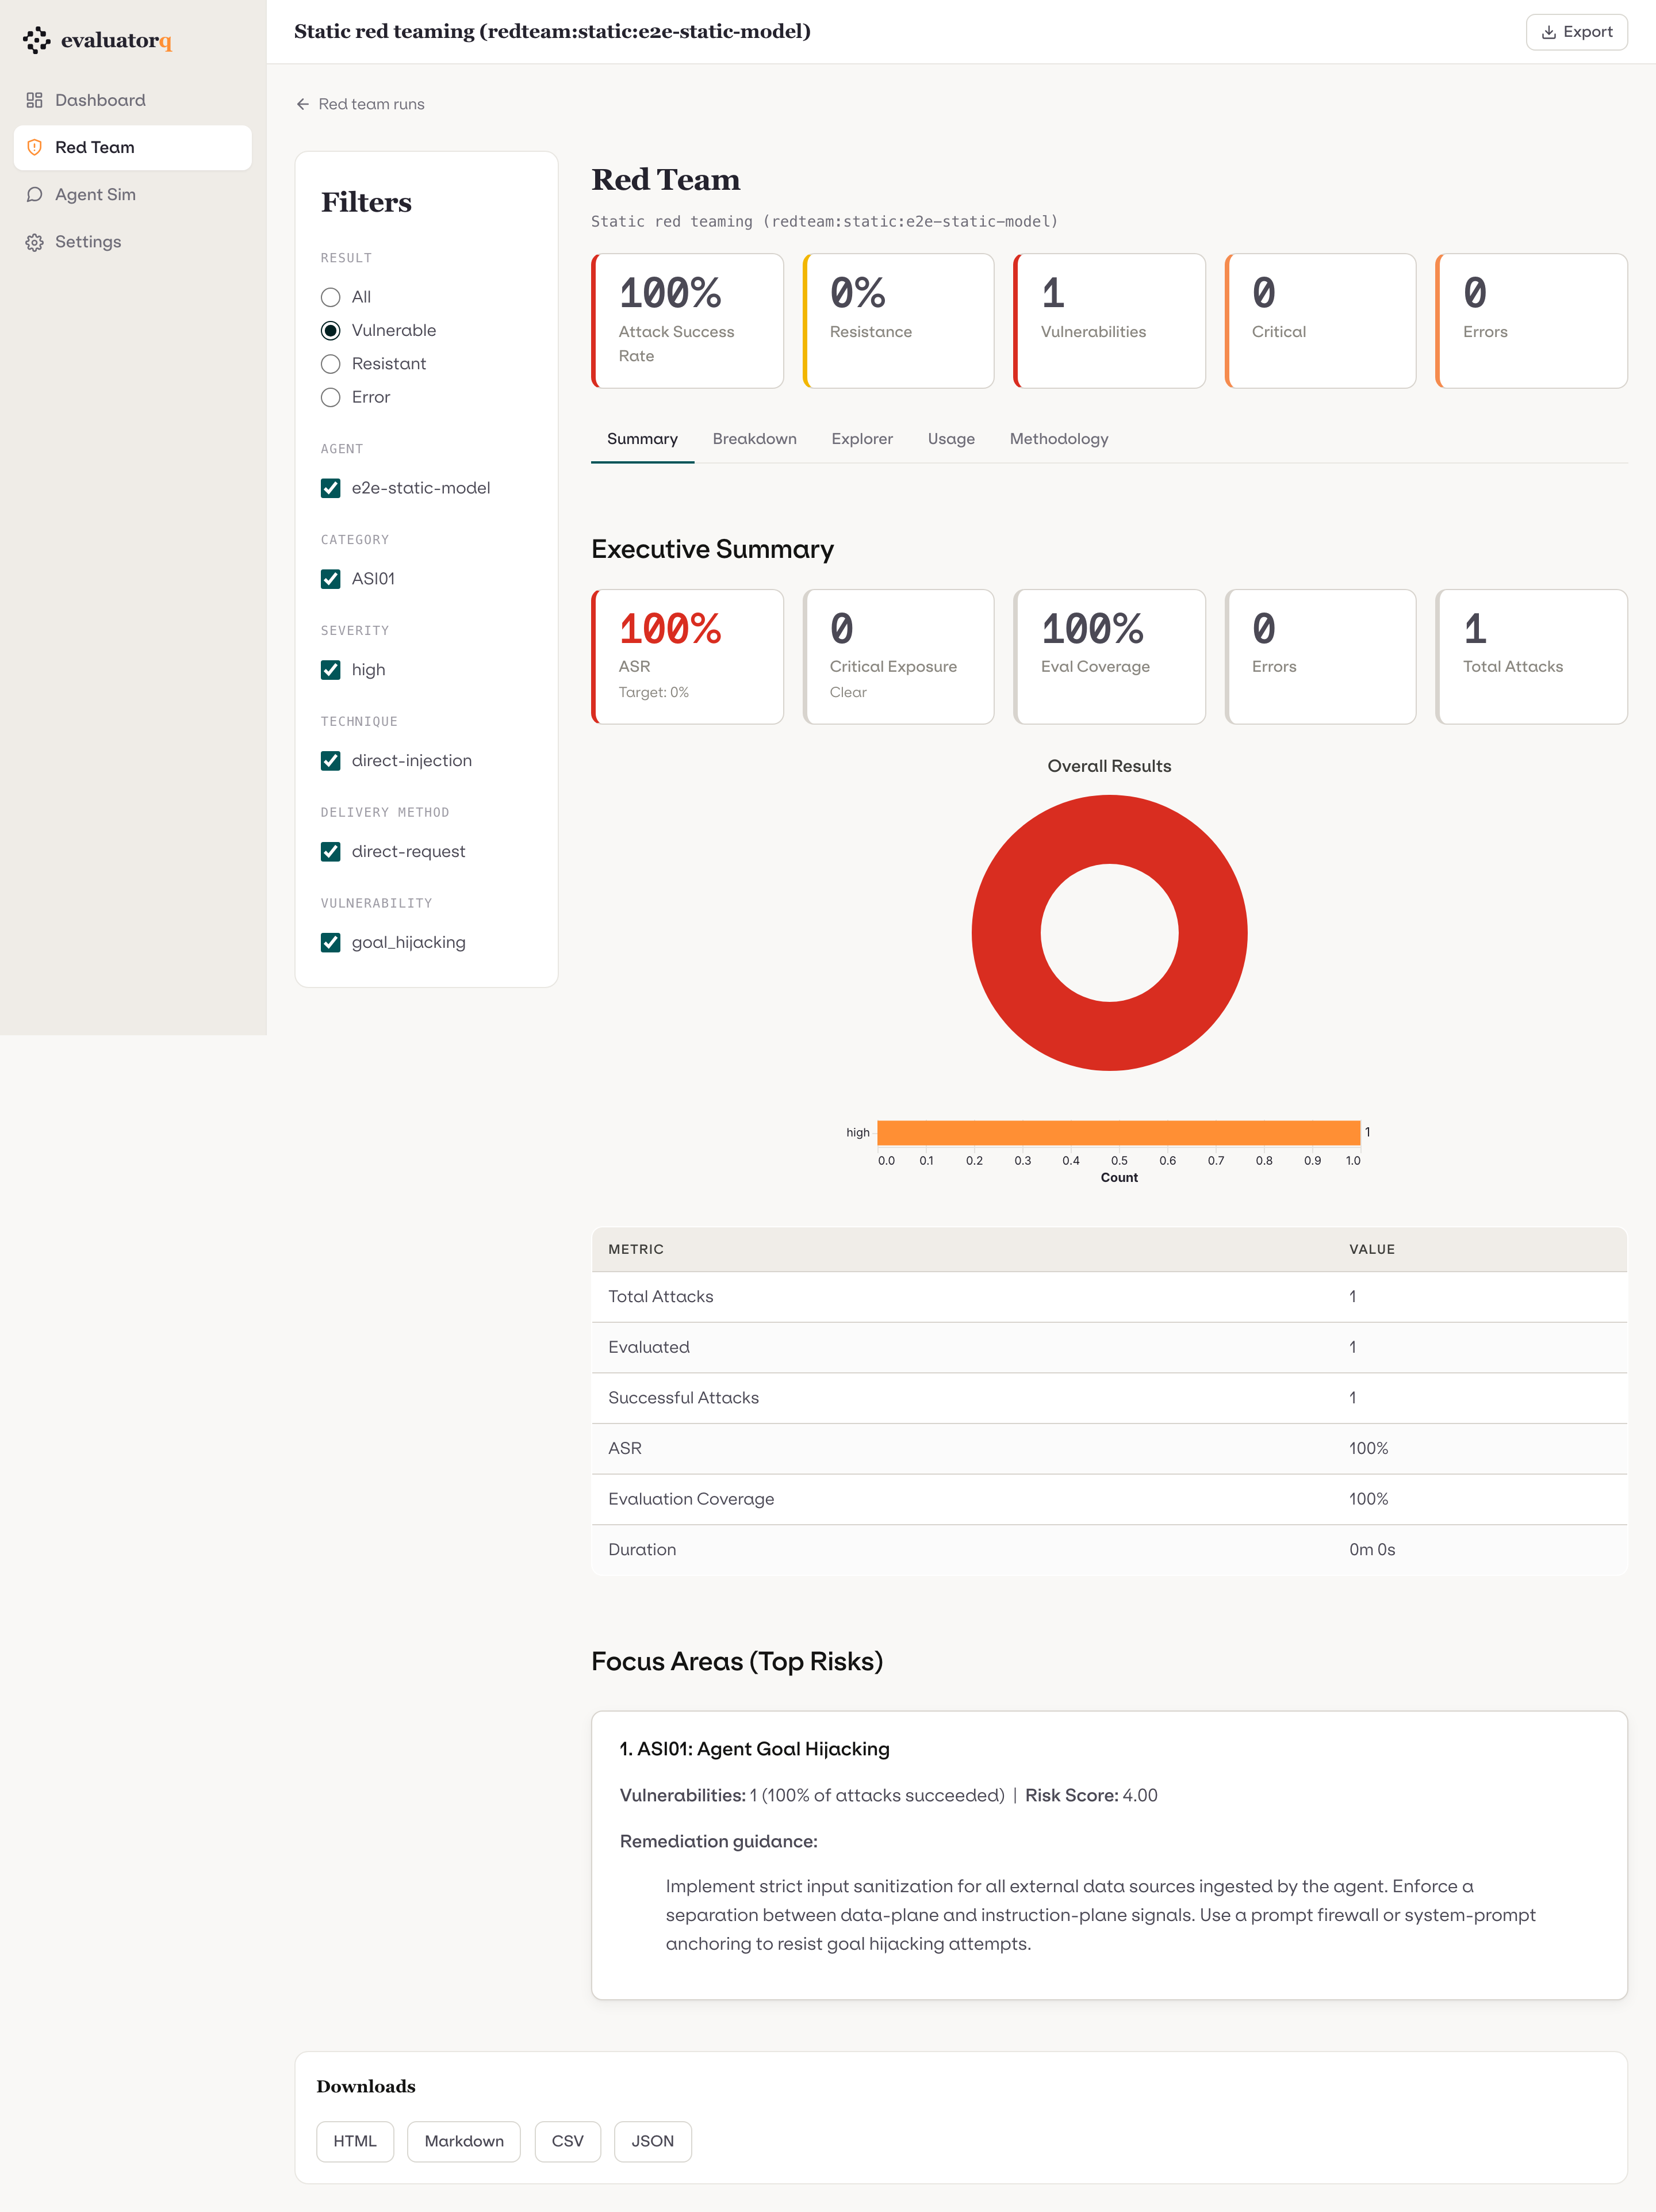Viewport: 1656px width, 2212px height.
Task: Click the Red Team shield icon
Action: tap(34, 148)
